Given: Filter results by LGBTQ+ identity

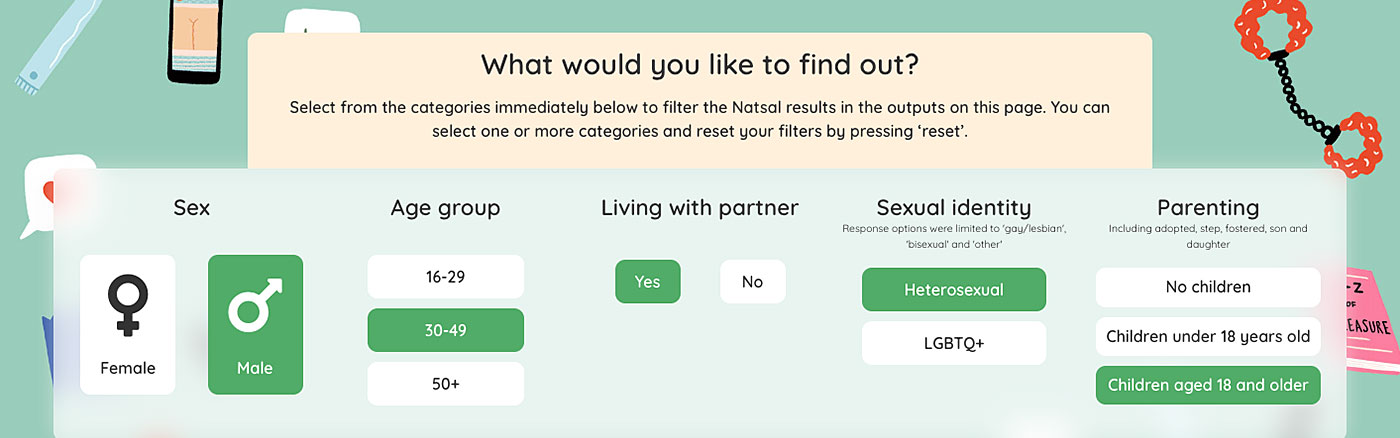Looking at the screenshot, I should click(953, 343).
